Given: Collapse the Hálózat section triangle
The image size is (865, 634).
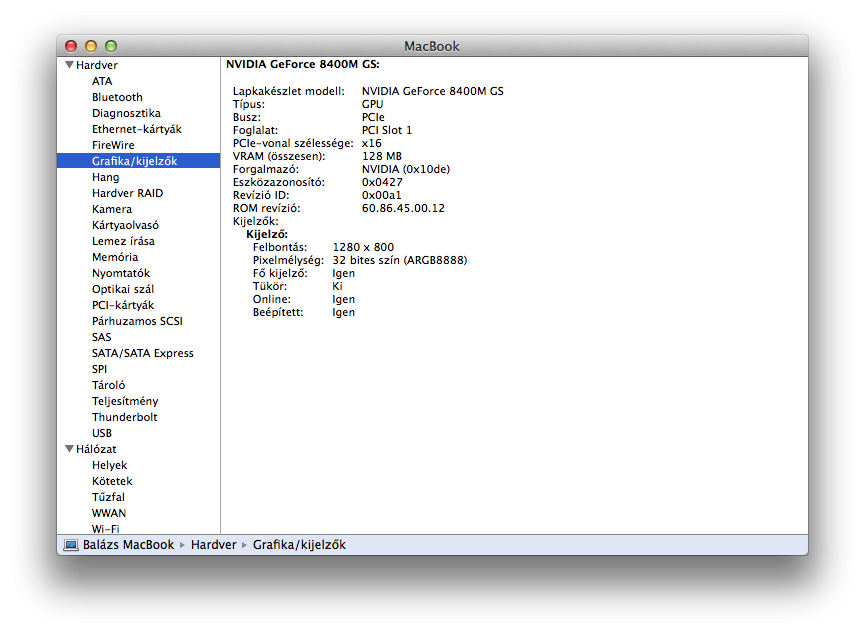Looking at the screenshot, I should (x=69, y=449).
